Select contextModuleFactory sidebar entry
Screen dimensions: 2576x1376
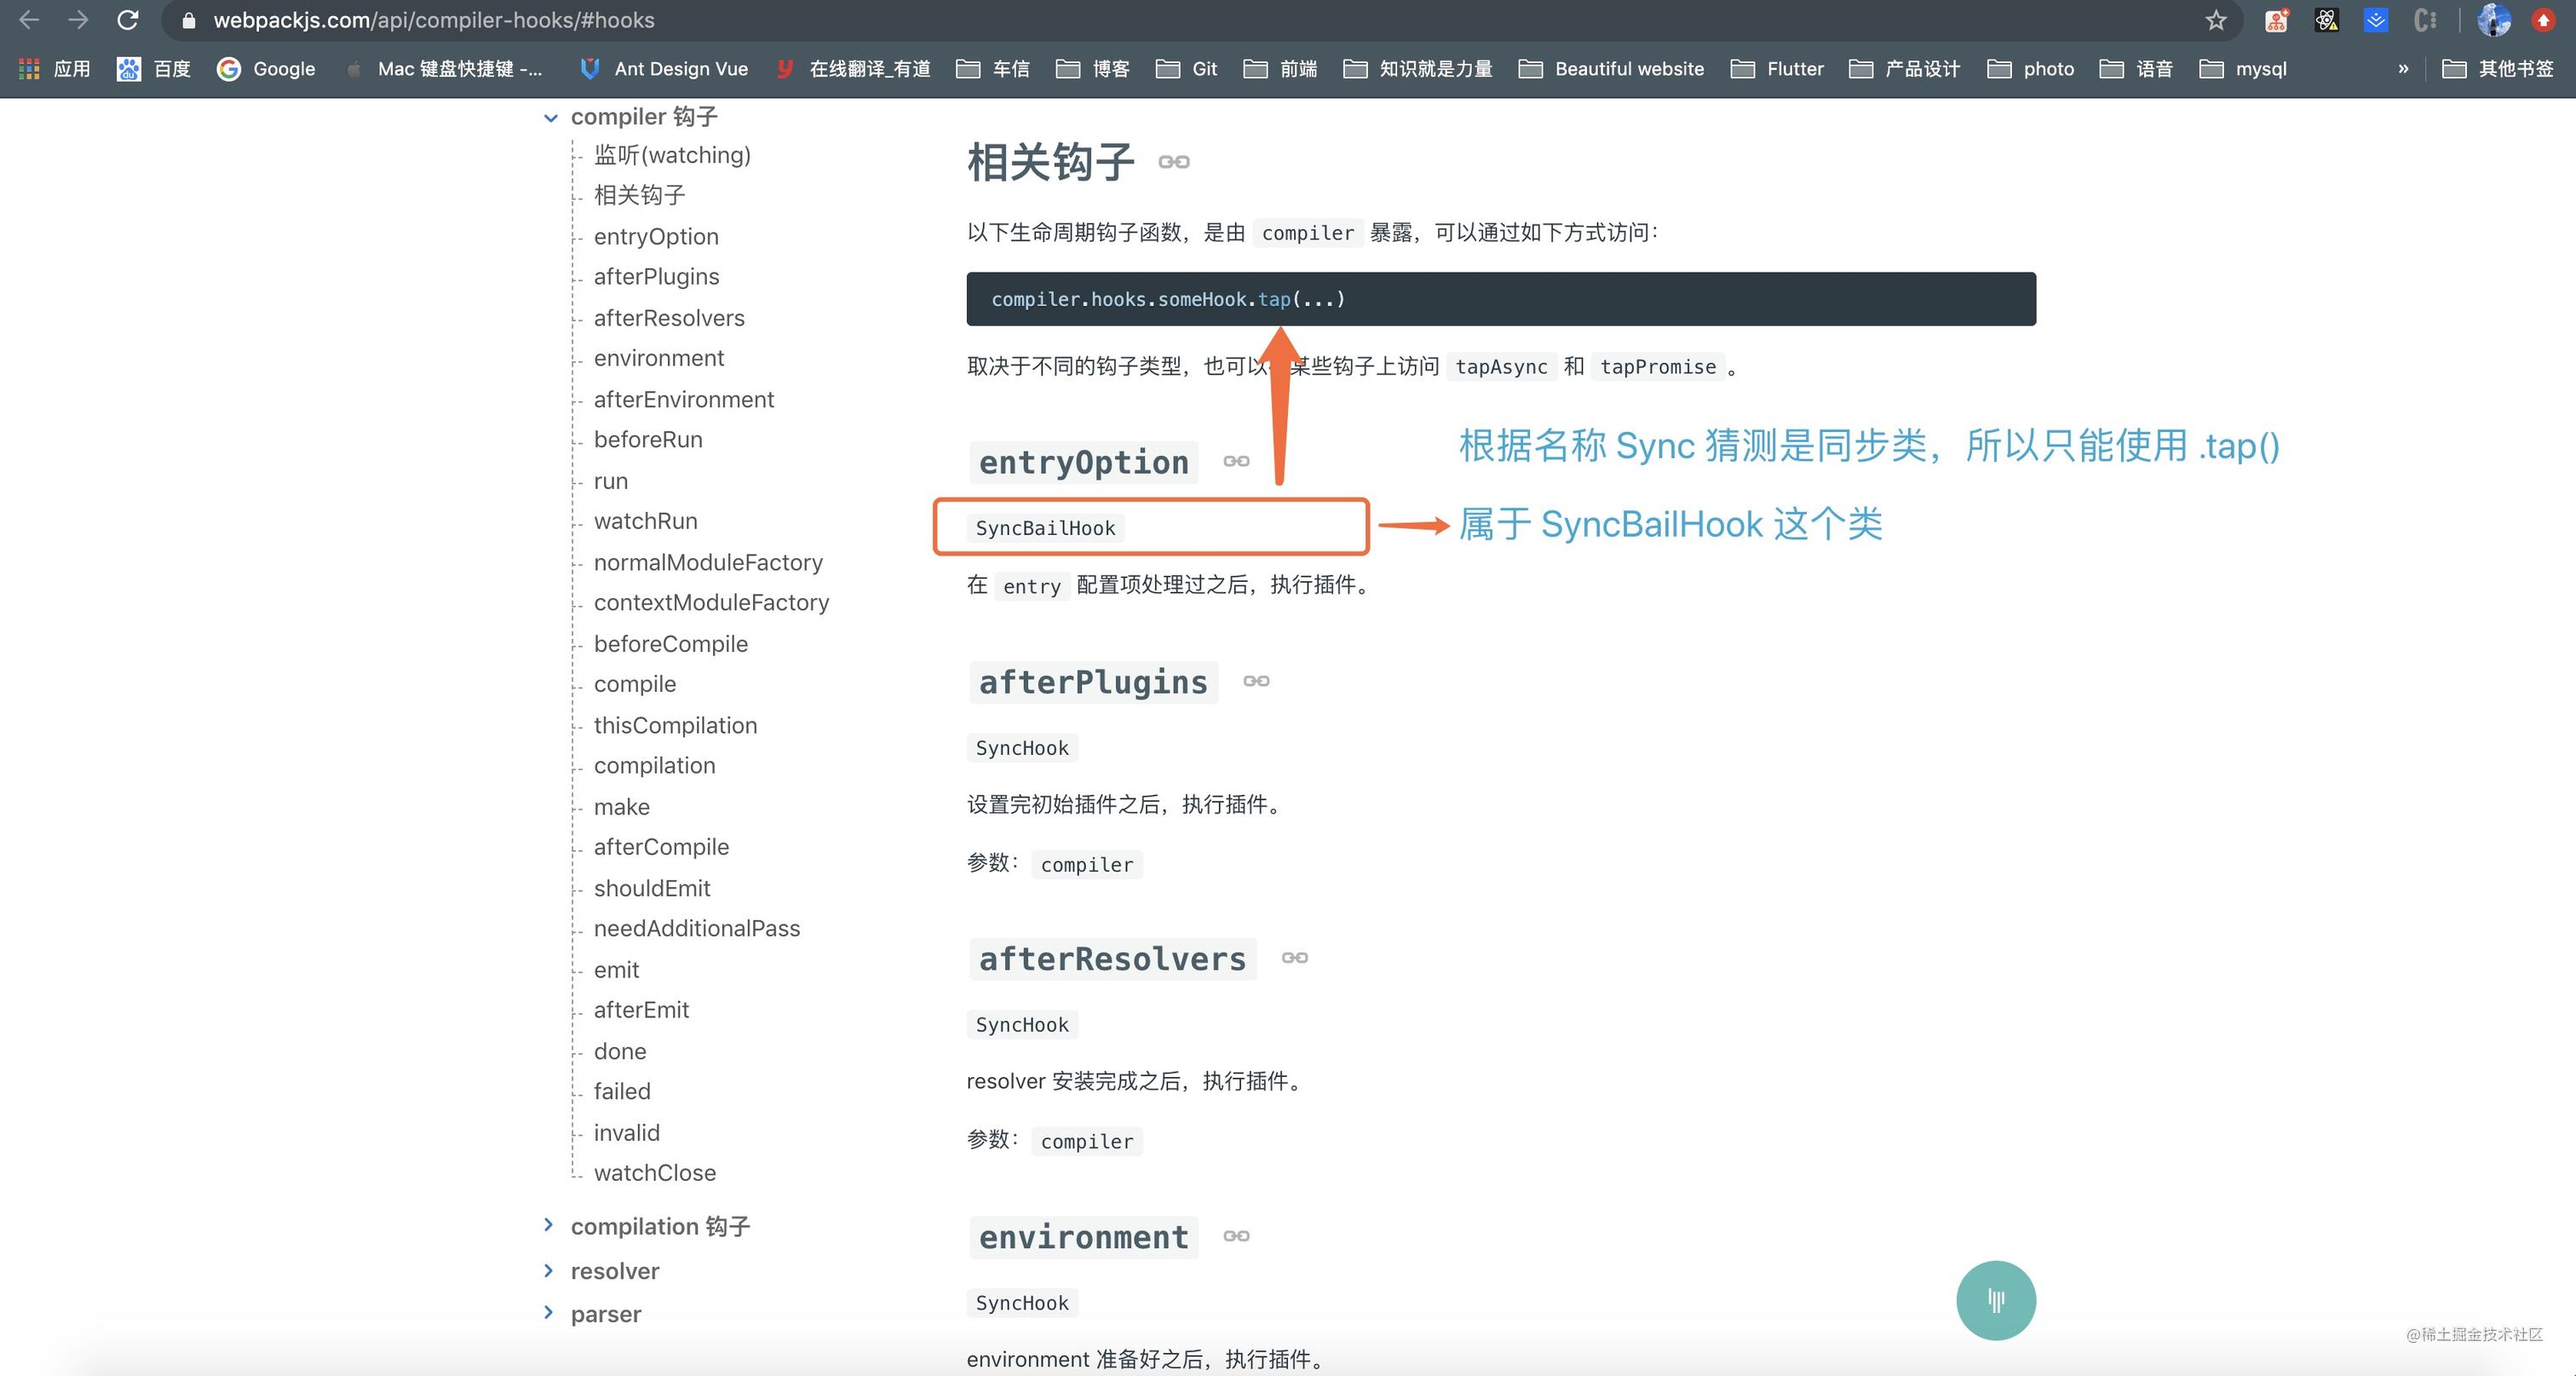[x=711, y=602]
